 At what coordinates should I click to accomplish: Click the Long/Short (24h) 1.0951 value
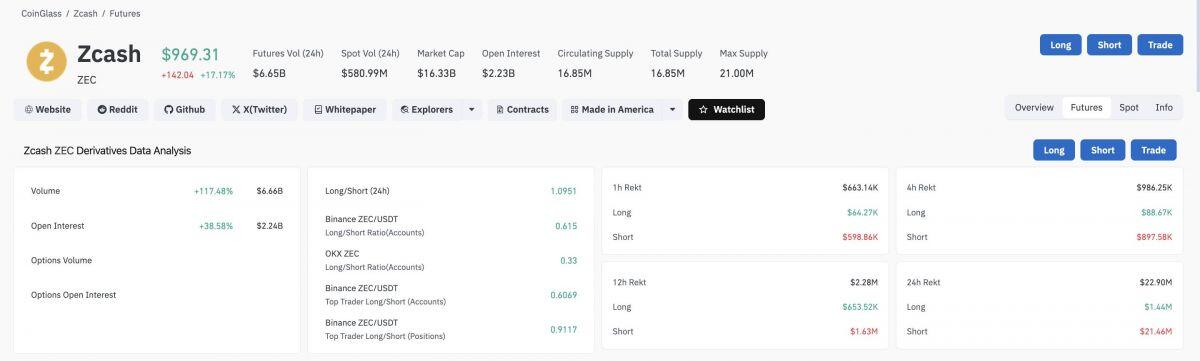[563, 191]
